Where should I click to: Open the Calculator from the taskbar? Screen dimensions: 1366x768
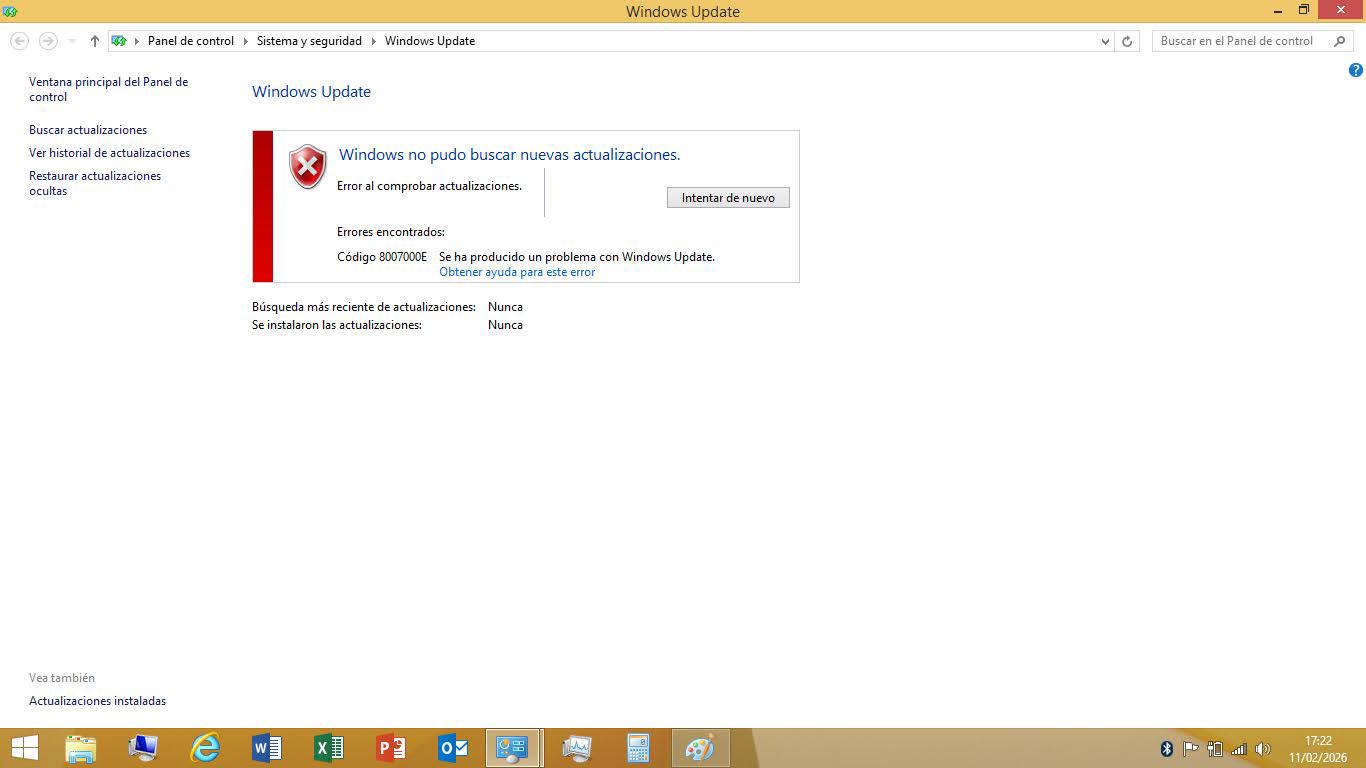click(637, 747)
